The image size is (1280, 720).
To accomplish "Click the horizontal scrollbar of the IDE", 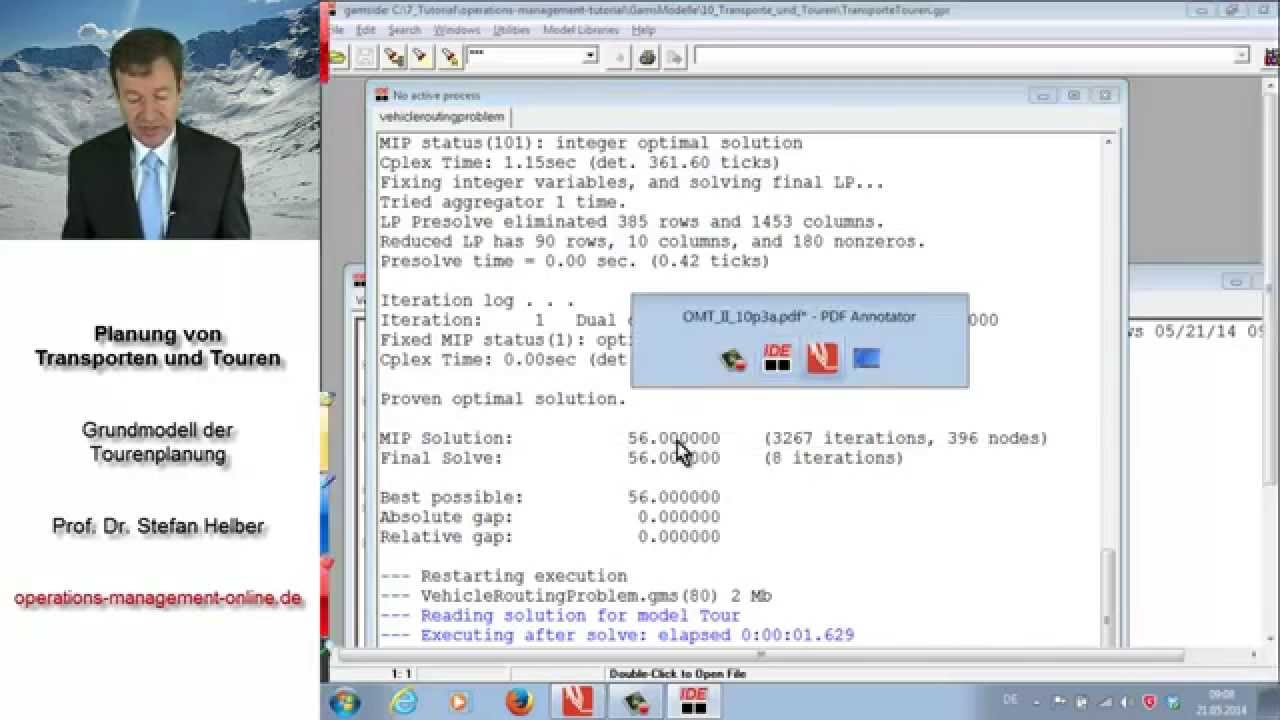I will coord(760,656).
